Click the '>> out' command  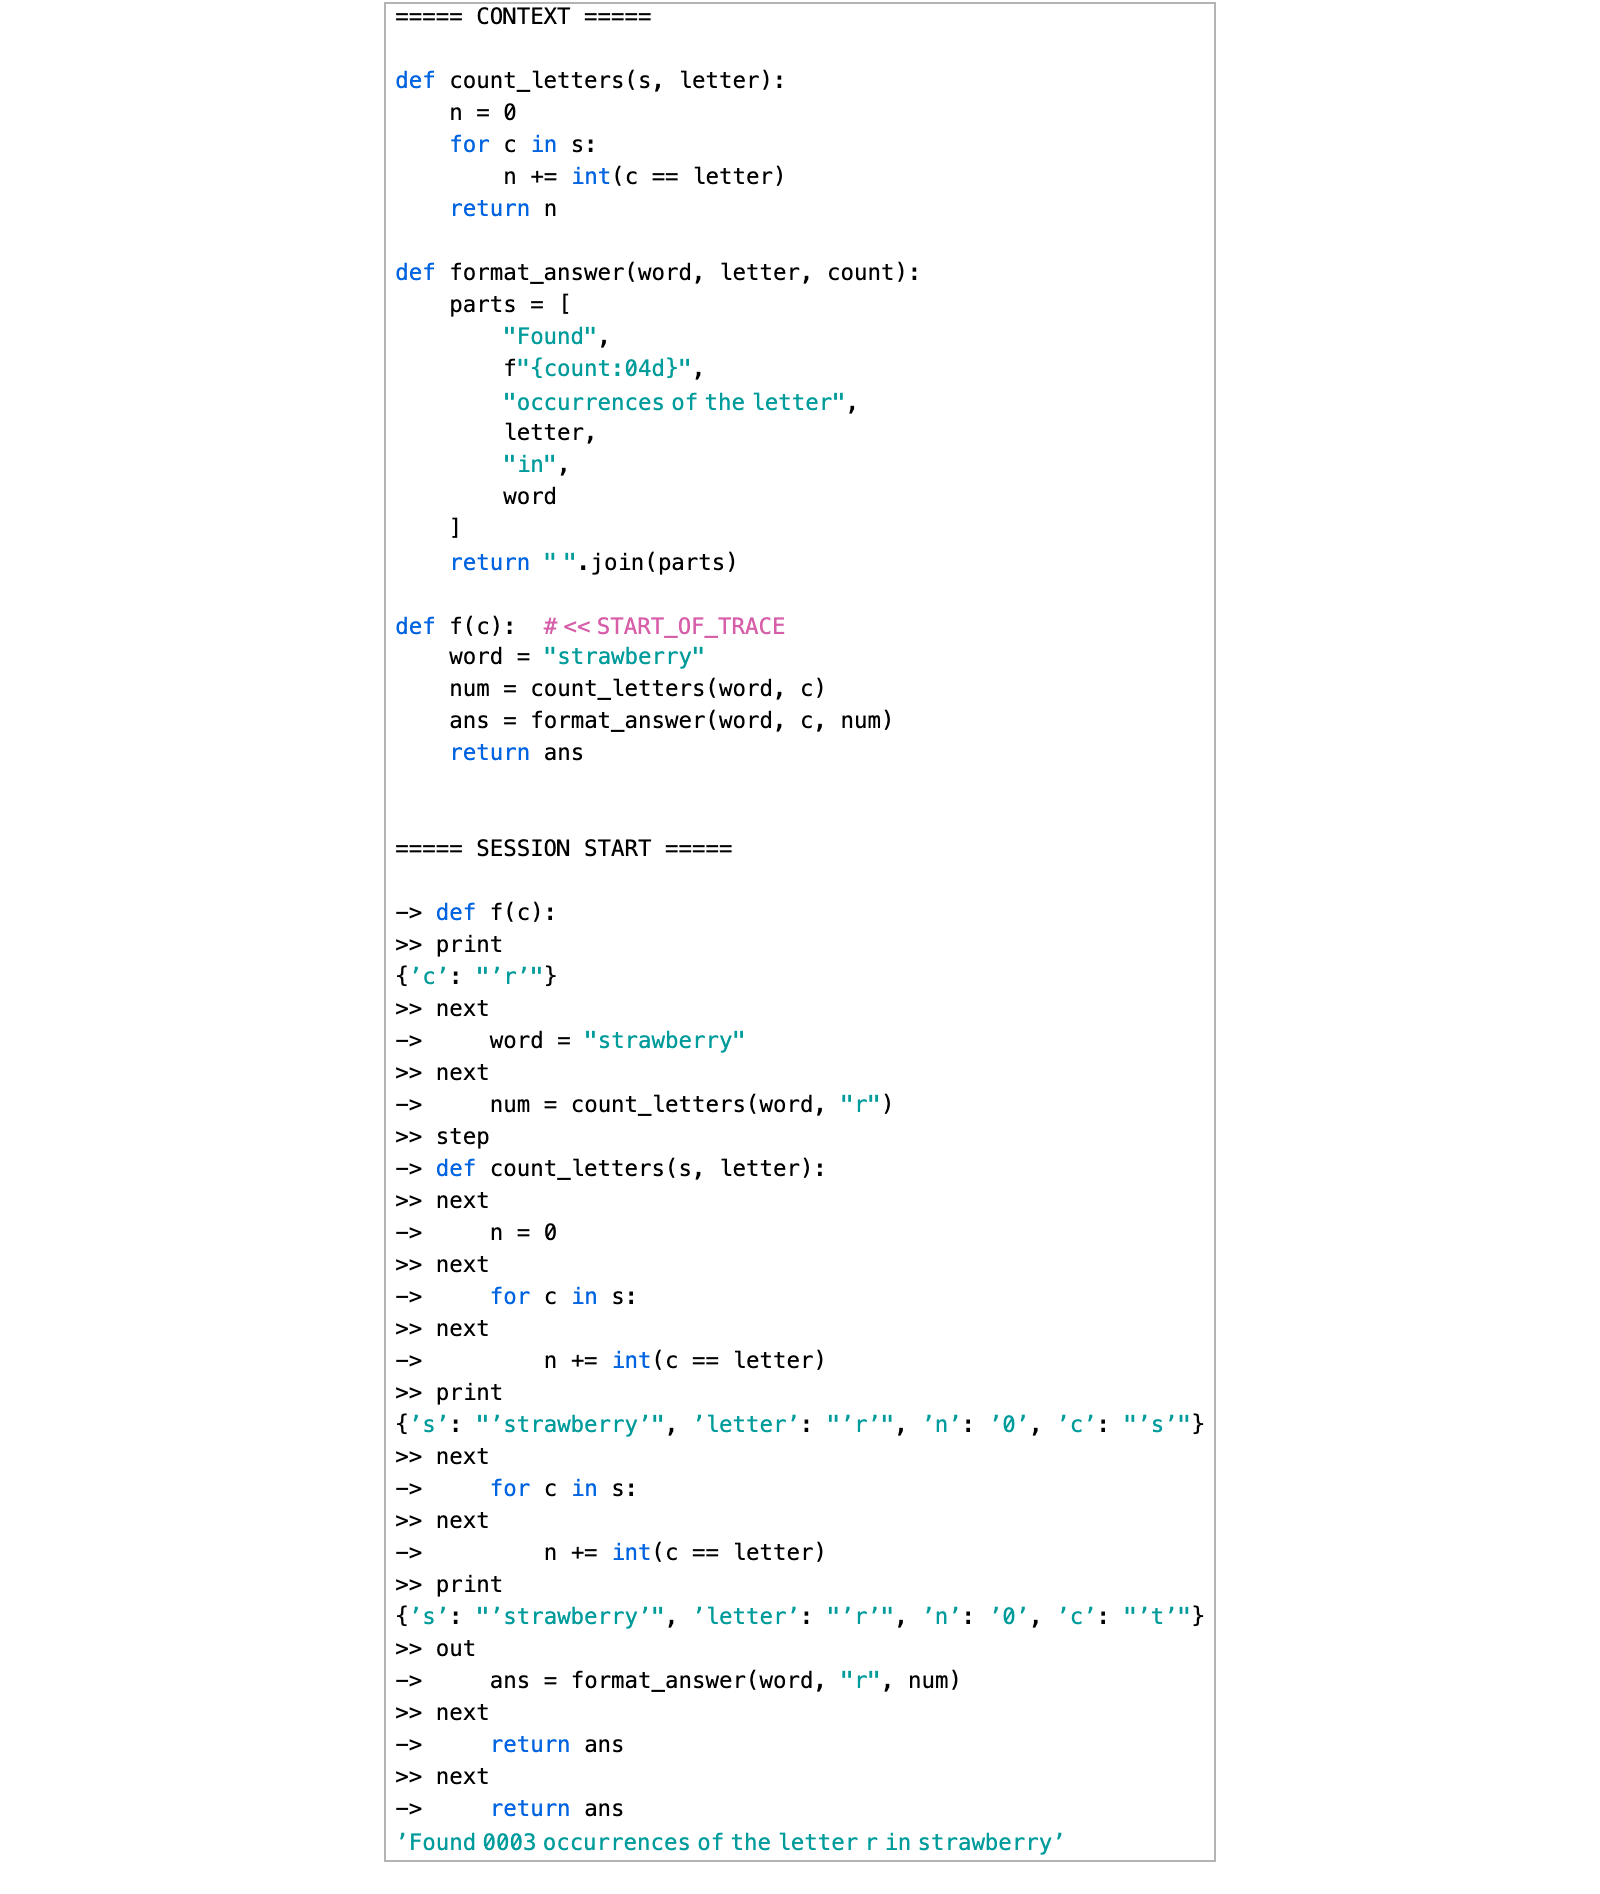435,1649
